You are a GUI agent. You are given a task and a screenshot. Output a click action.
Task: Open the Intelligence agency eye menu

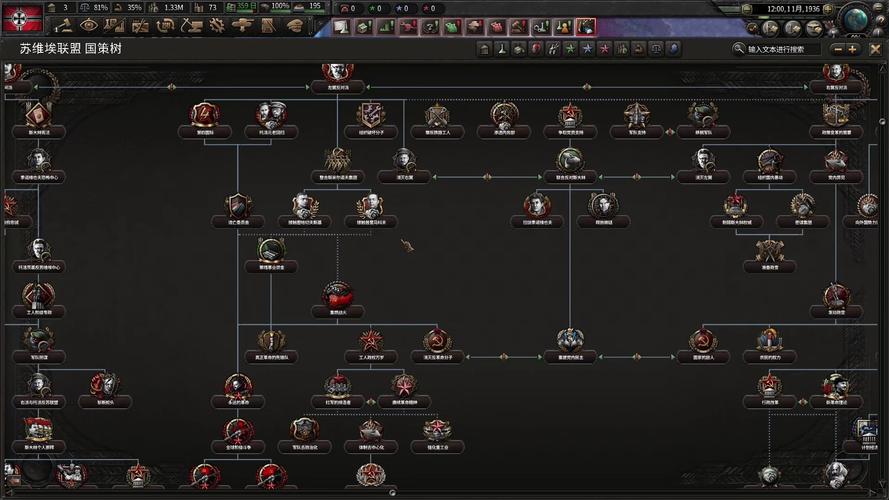coord(89,26)
